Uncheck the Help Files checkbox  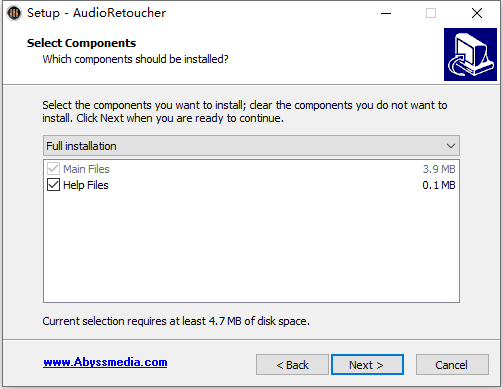pyautogui.click(x=53, y=185)
